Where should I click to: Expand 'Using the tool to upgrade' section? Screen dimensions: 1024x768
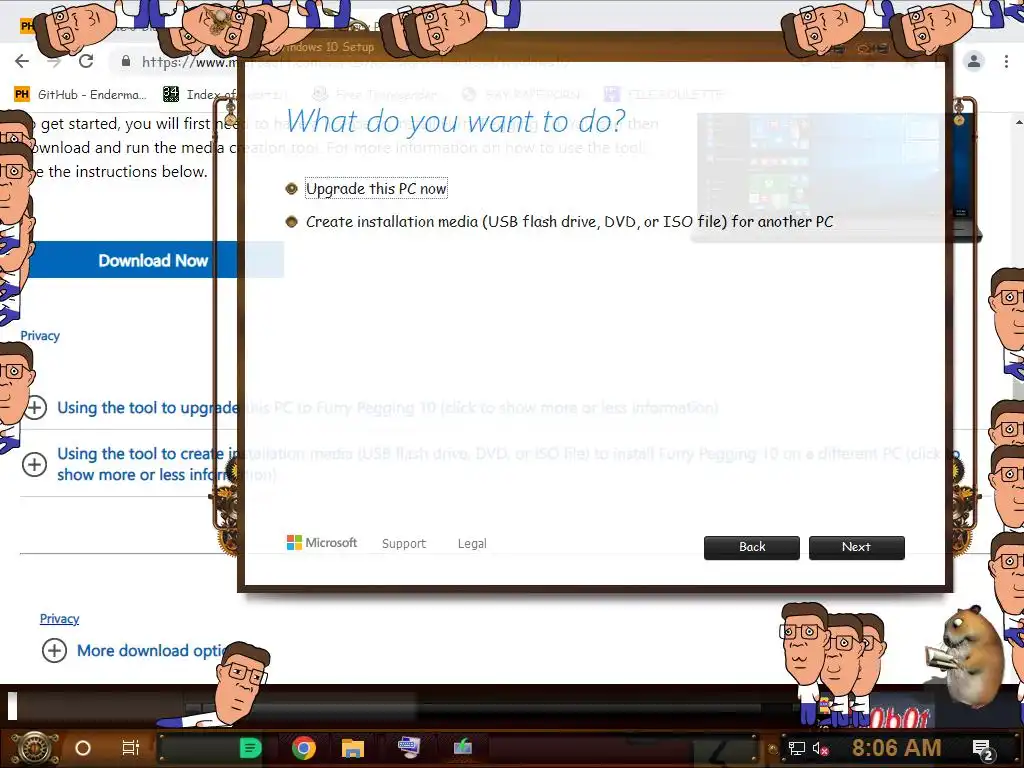[35, 408]
